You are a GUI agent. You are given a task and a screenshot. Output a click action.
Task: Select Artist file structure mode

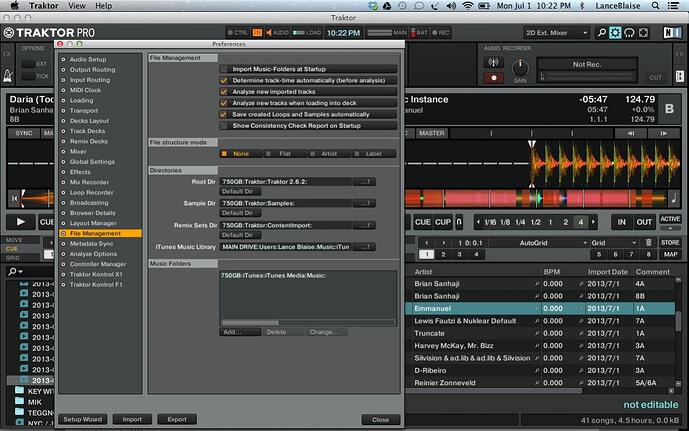(329, 154)
